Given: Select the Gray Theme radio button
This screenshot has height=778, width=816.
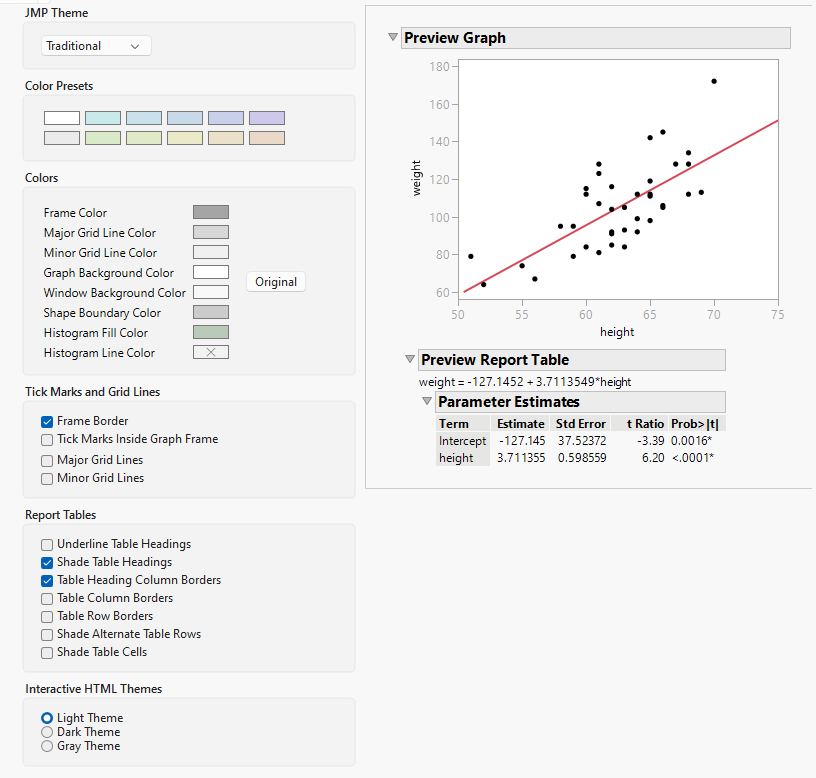Looking at the screenshot, I should click(47, 746).
